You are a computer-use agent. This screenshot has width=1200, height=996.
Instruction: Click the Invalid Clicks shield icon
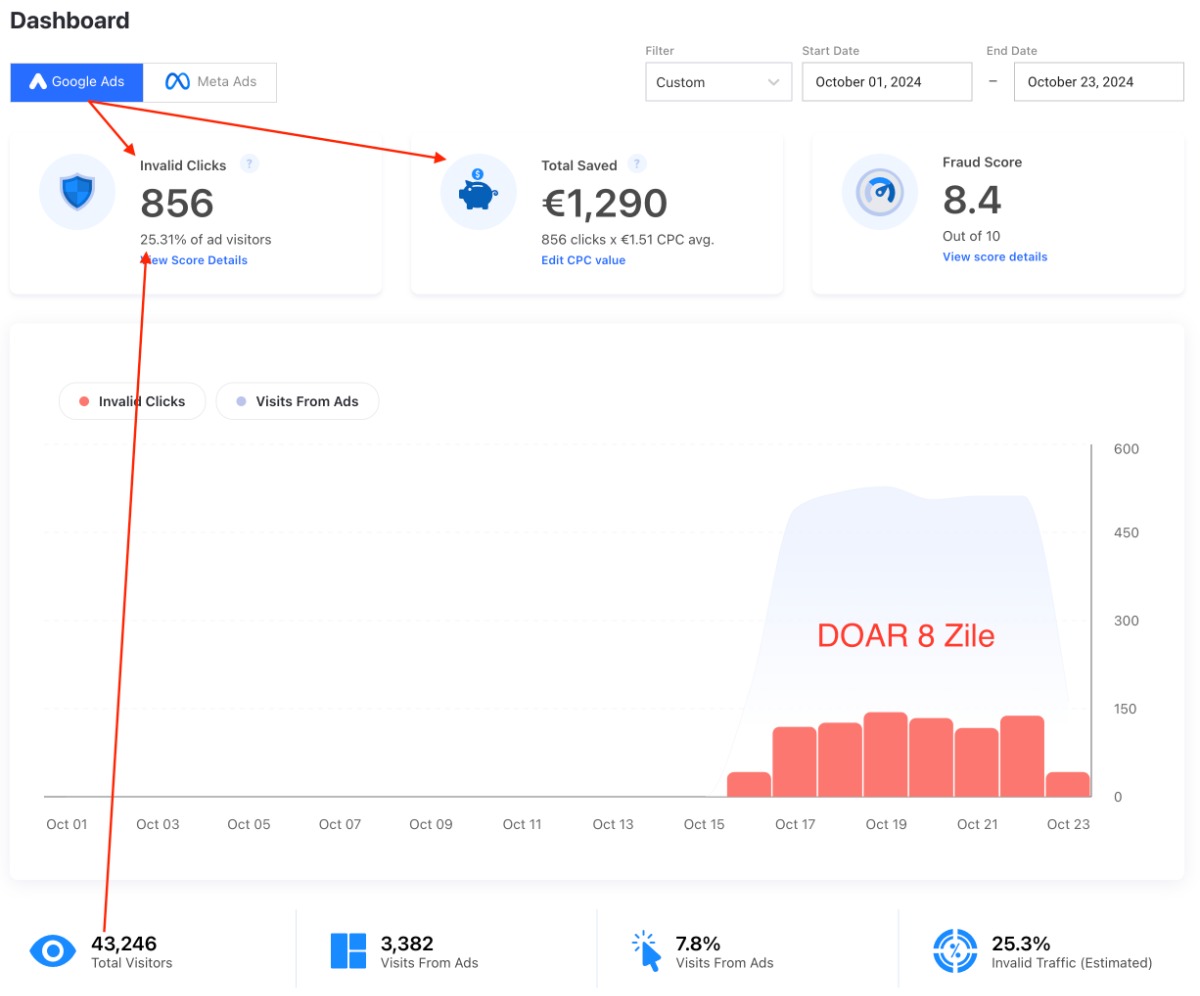(x=77, y=192)
